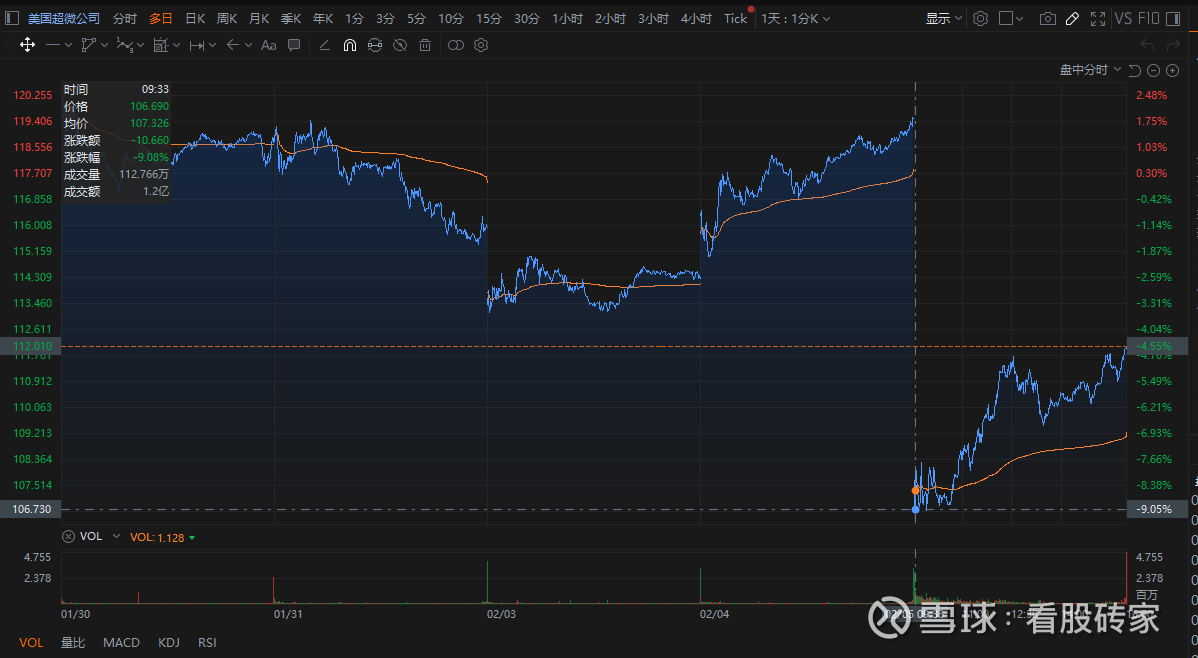Click the 美国超微公司 stock name
The width and height of the screenshot is (1198, 658).
pos(64,18)
